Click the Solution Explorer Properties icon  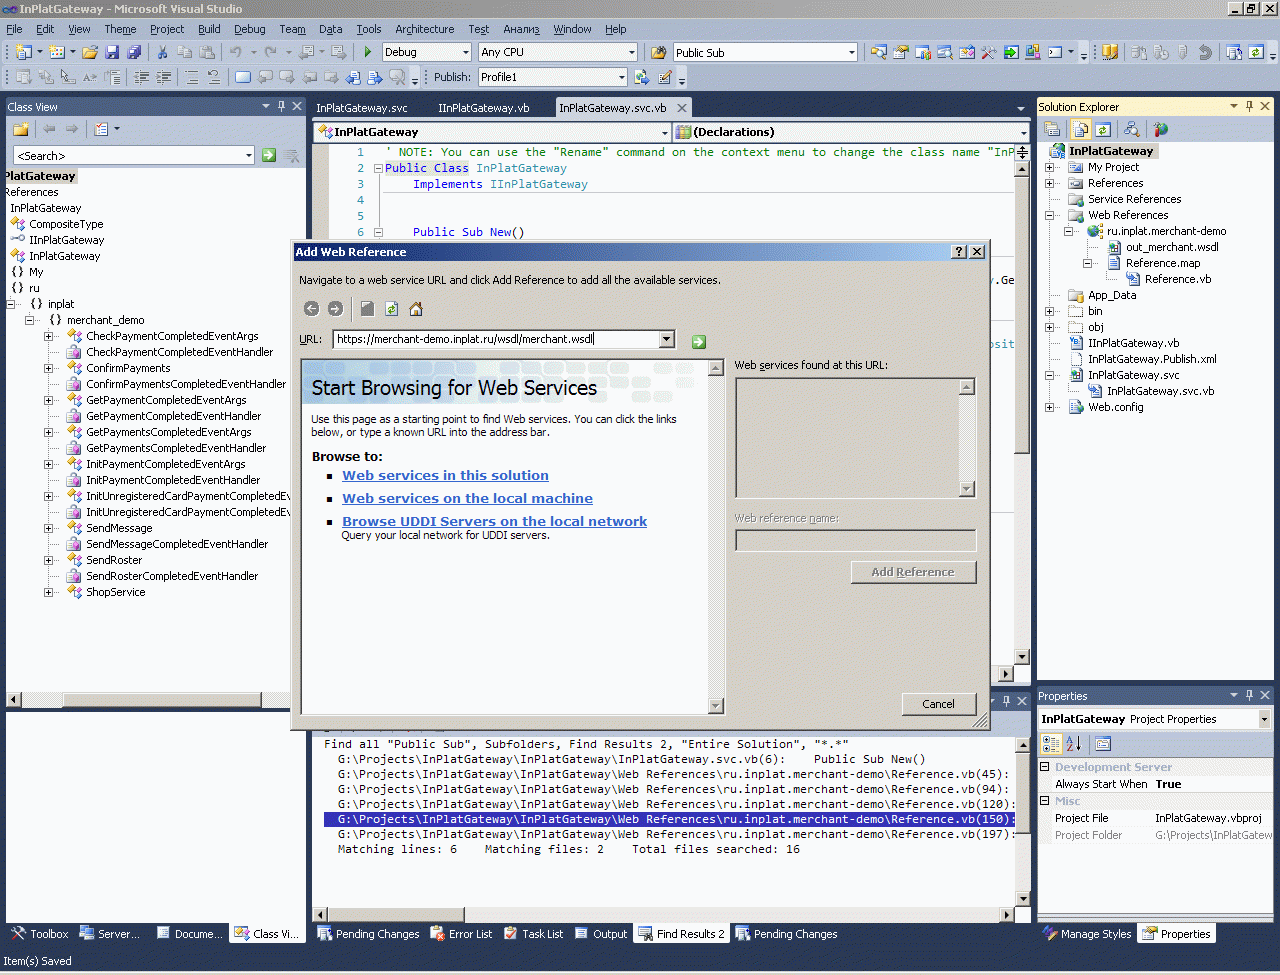coord(1052,129)
